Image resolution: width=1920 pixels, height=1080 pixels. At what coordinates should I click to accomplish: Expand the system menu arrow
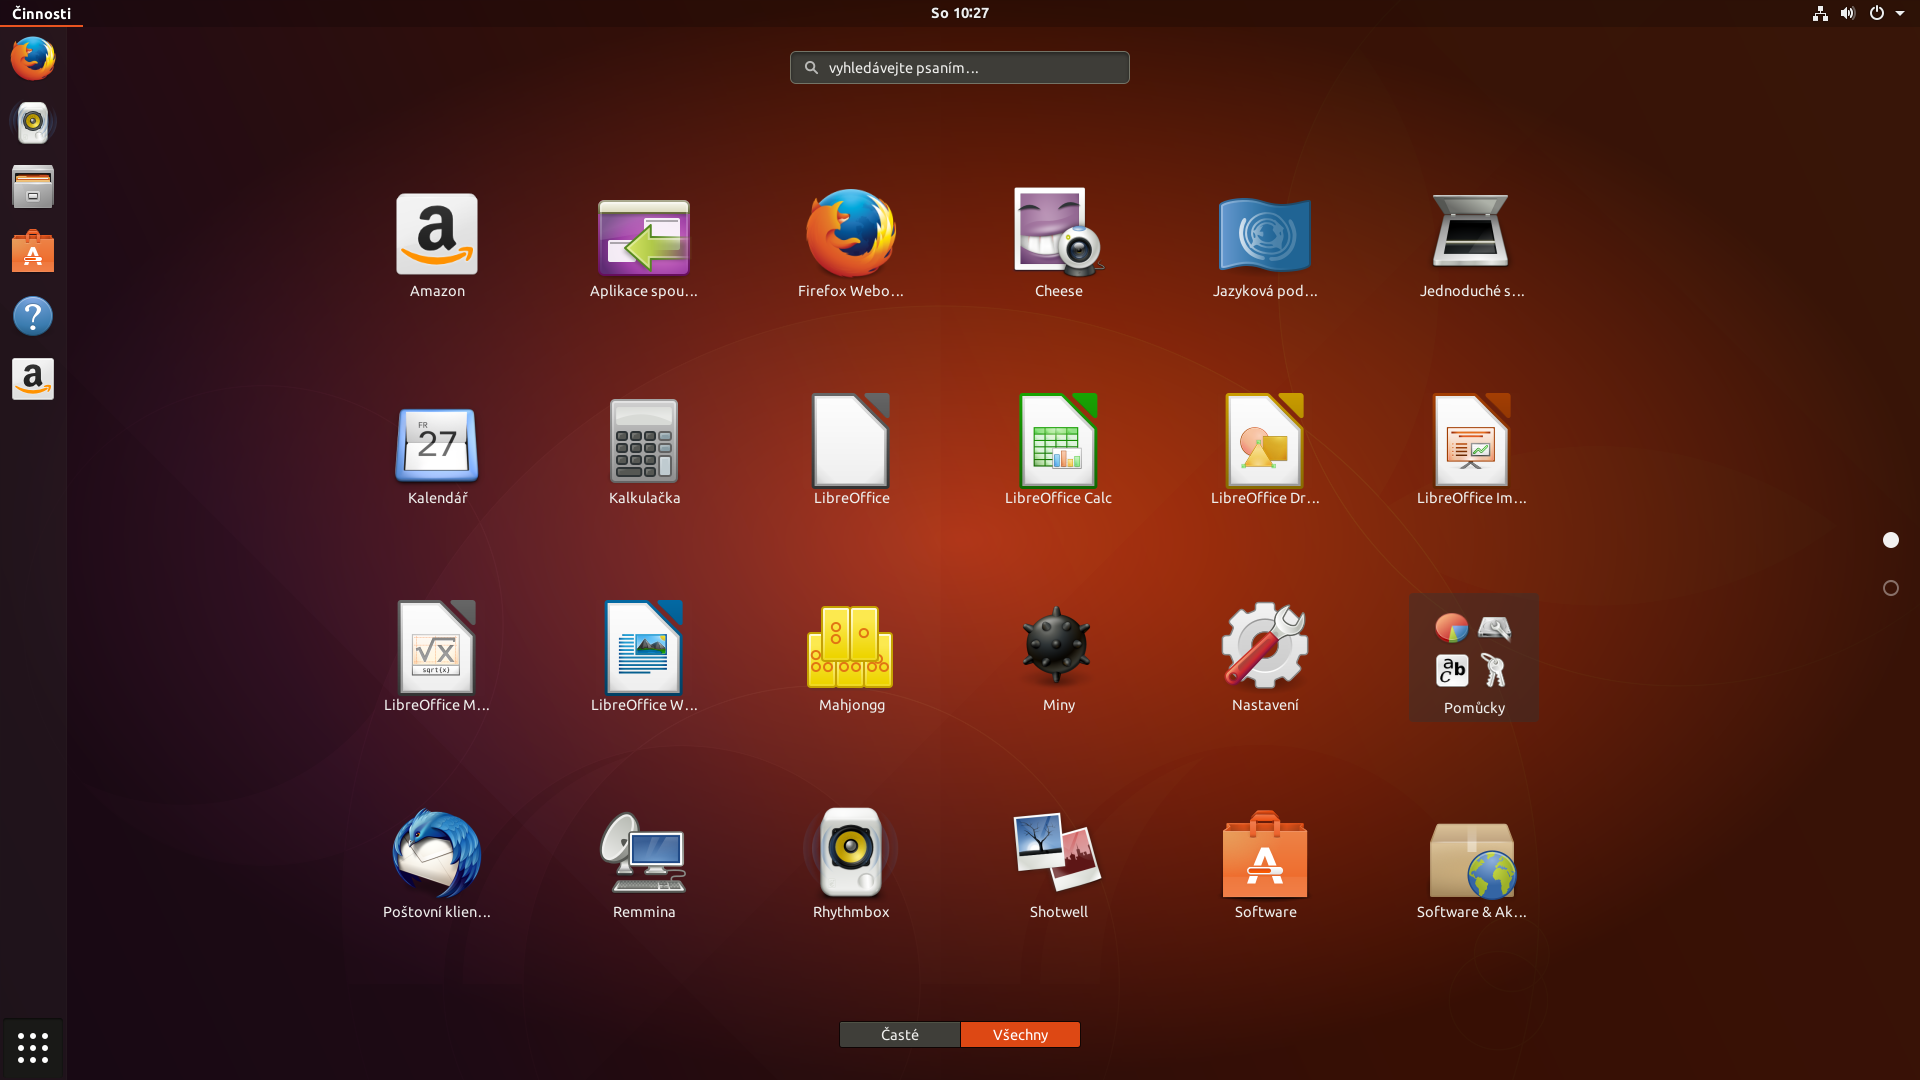pyautogui.click(x=1900, y=13)
